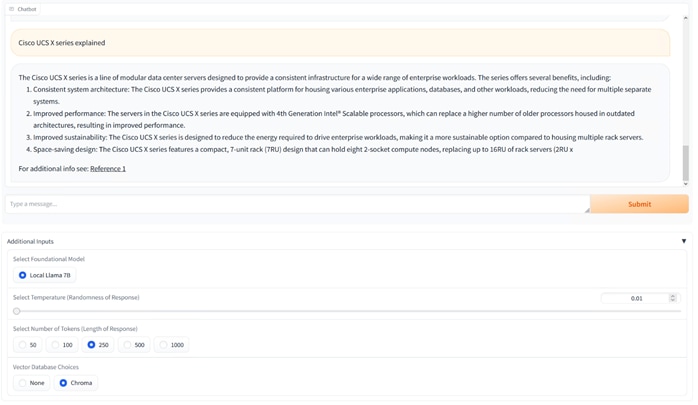Image resolution: width=698 pixels, height=405 pixels.
Task: Select the Local Llama 7B model
Action: tap(45, 275)
